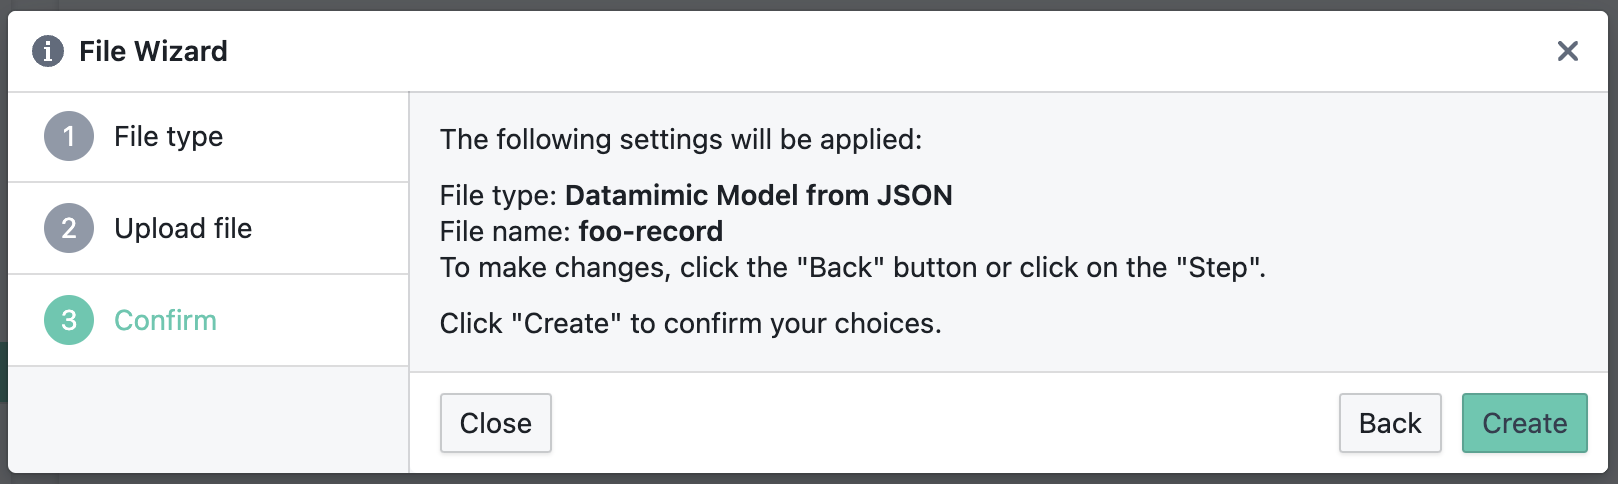1618x484 pixels.
Task: Select the step 1 number circle
Action: pyautogui.click(x=69, y=136)
